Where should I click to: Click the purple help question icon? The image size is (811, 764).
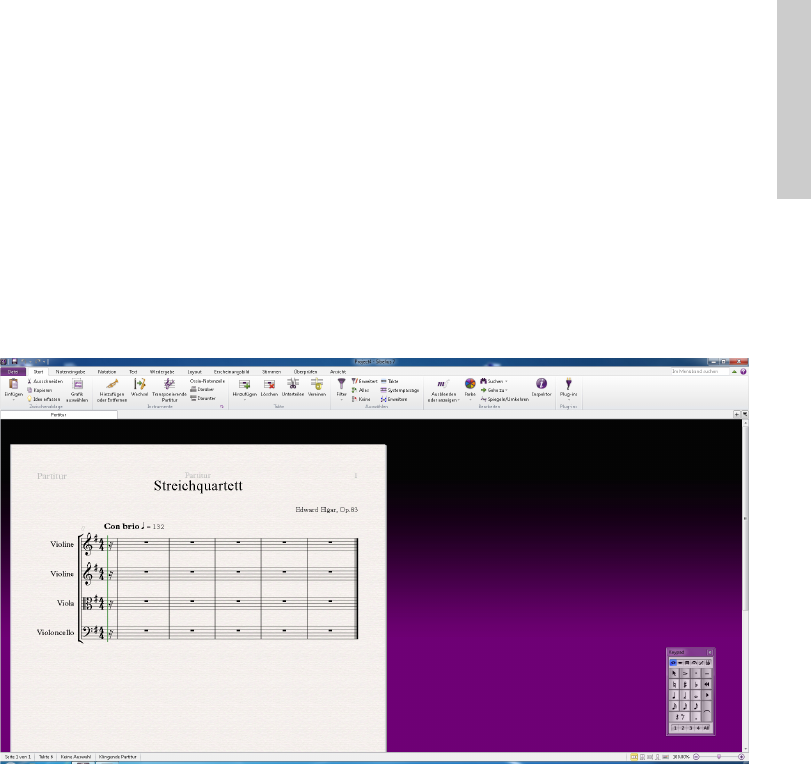click(x=743, y=371)
